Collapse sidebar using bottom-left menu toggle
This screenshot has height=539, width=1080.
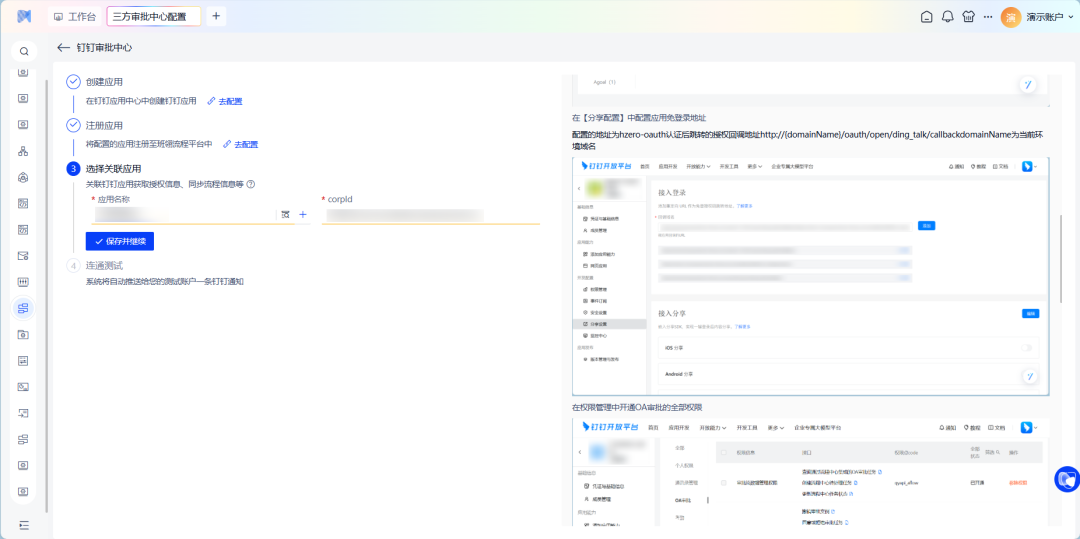click(23, 525)
